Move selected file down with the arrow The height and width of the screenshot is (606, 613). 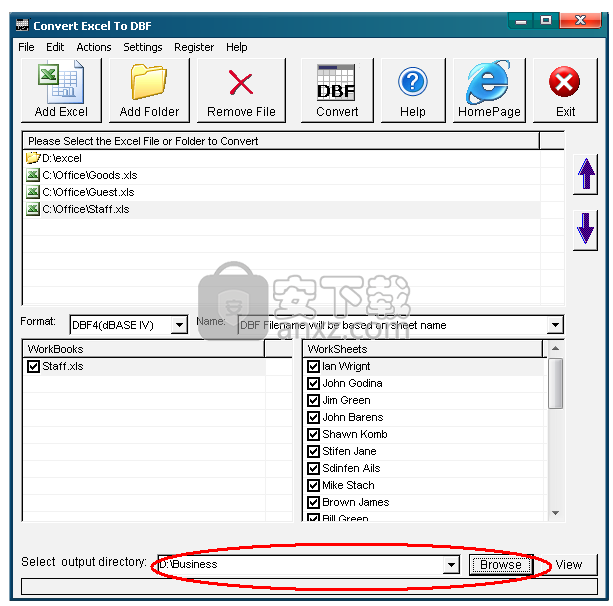click(x=585, y=229)
